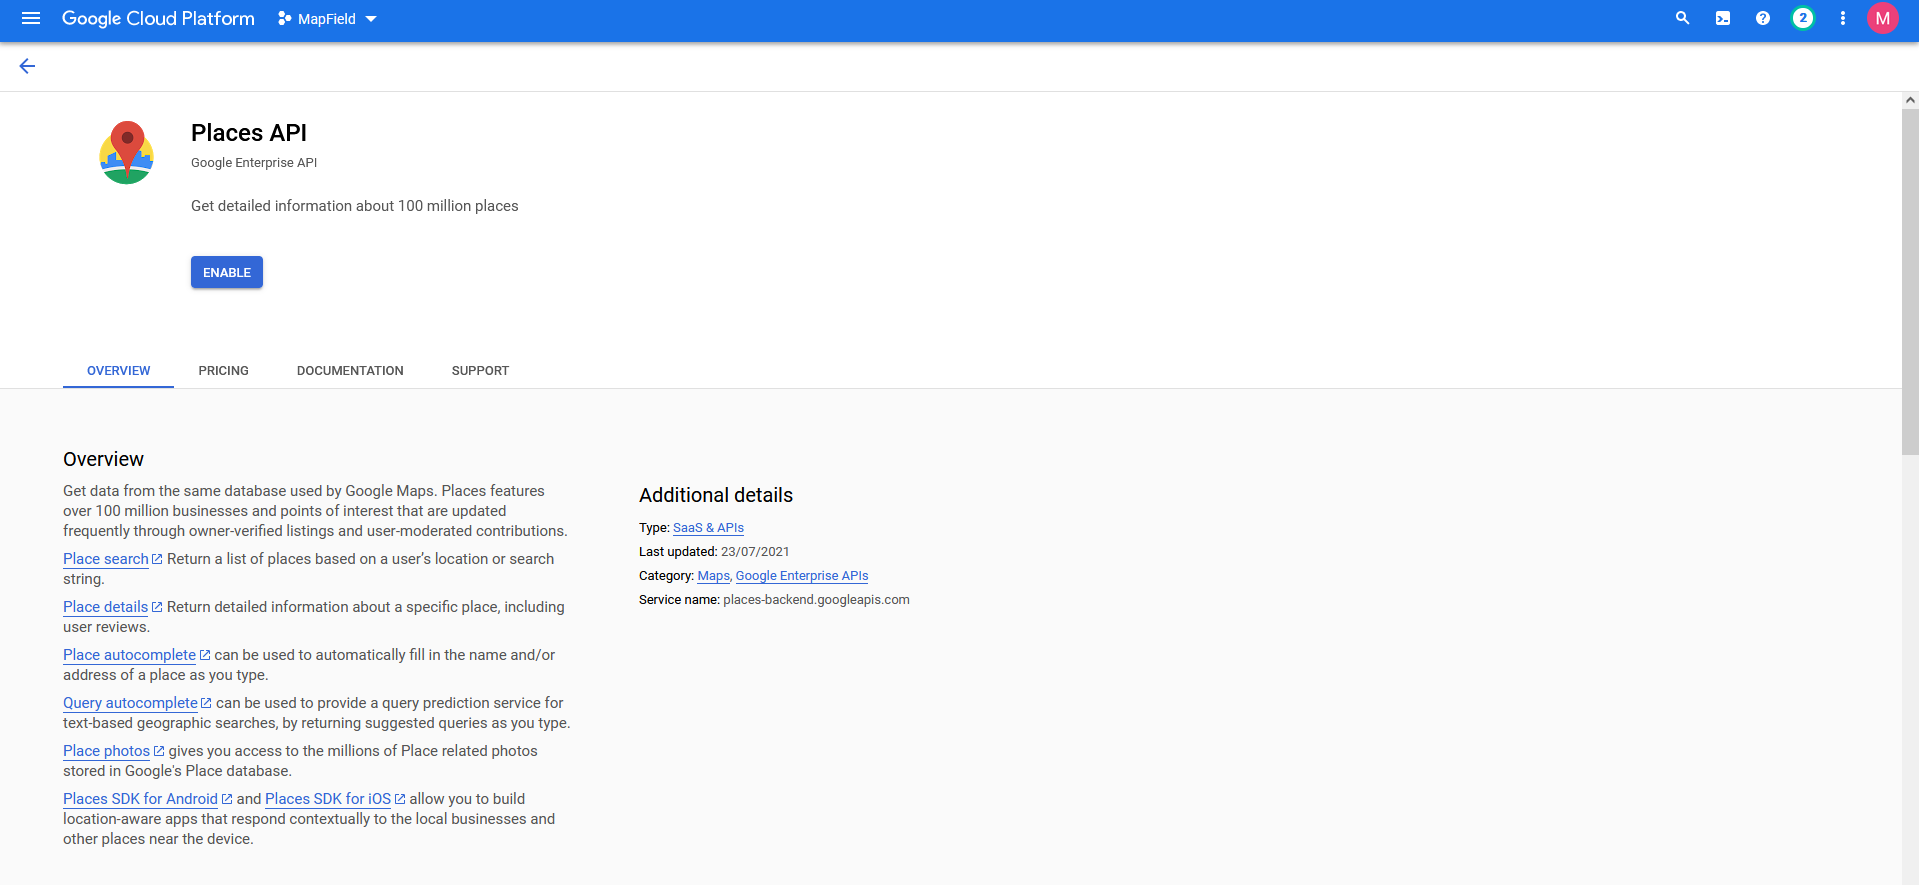Go back with the arrow icon
Image resolution: width=1919 pixels, height=885 pixels.
(x=27, y=66)
